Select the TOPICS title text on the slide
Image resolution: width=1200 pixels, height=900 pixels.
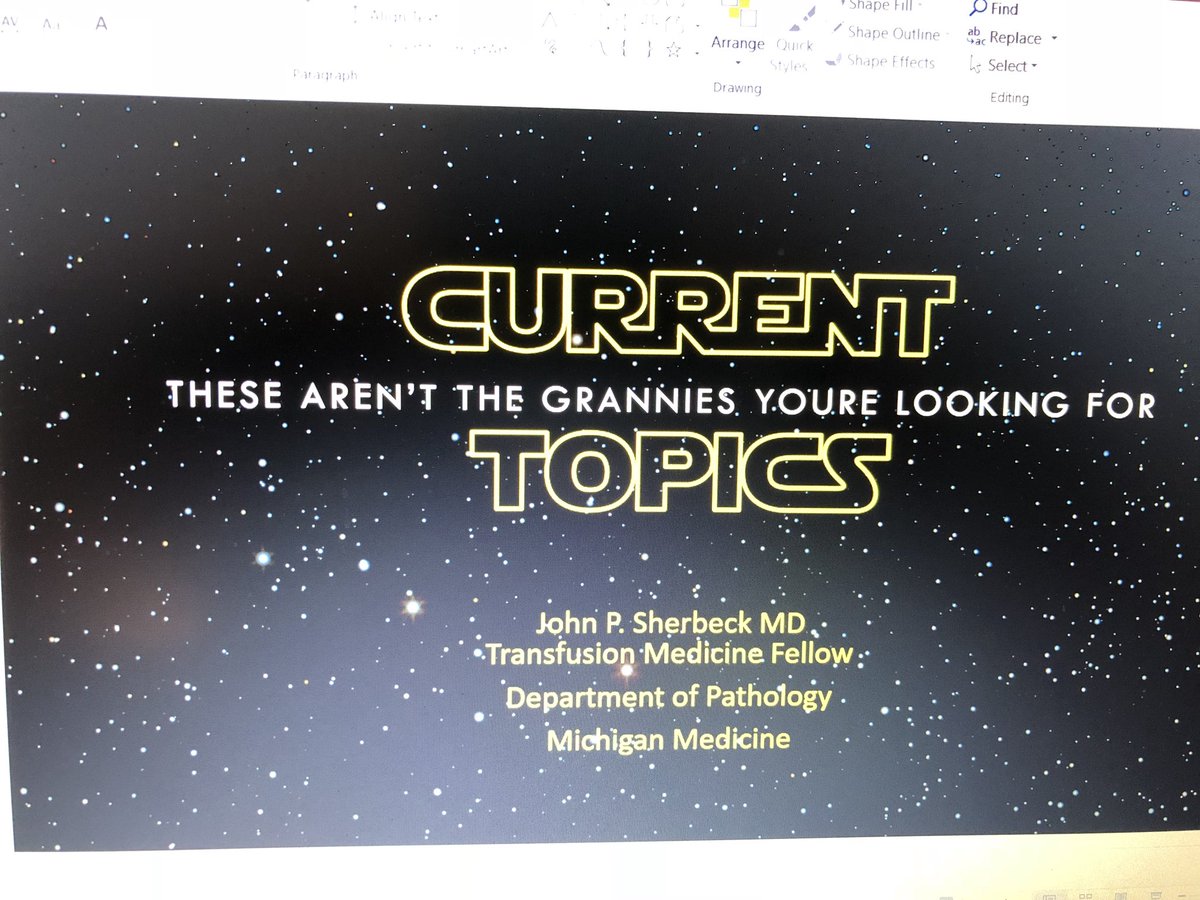pyautogui.click(x=680, y=472)
